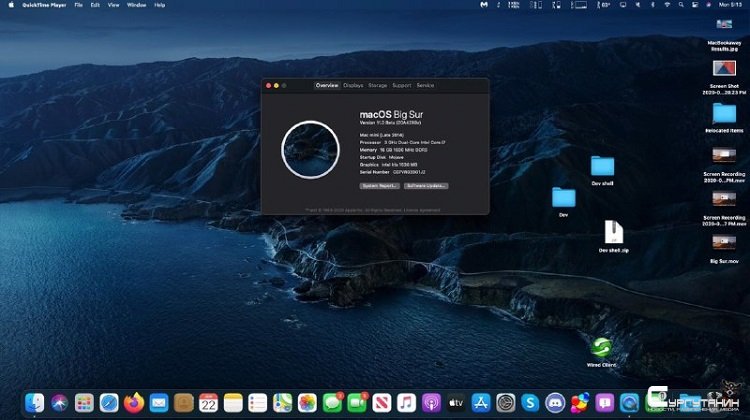
Task: Open Finder from the dock
Action: [34, 403]
